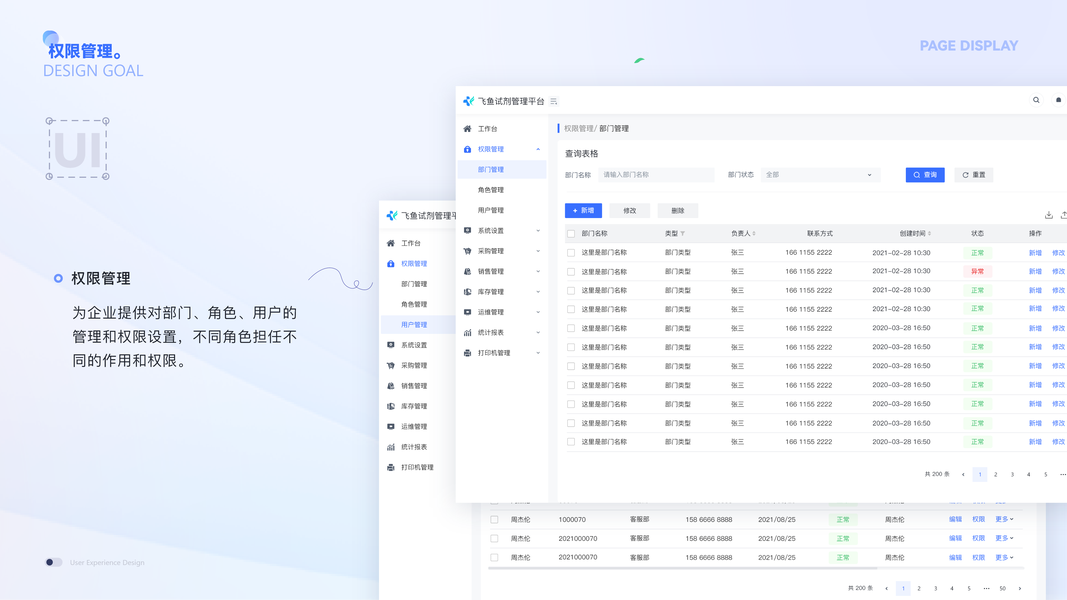Click the 打印机管理 printer icon in front window sidebar
The image size is (1067, 600).
click(467, 353)
